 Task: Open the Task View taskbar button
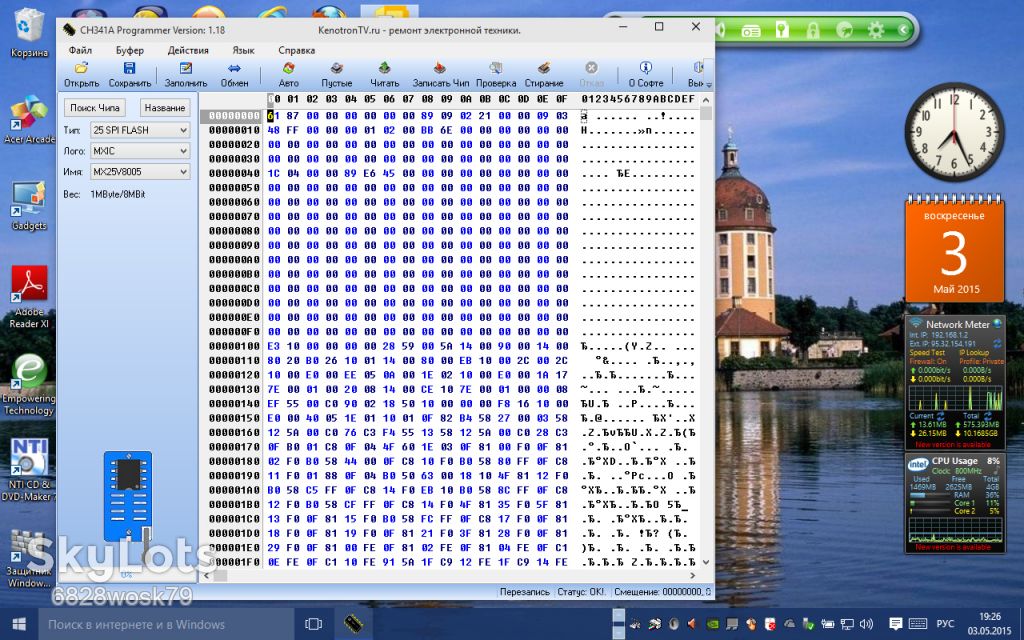point(314,624)
